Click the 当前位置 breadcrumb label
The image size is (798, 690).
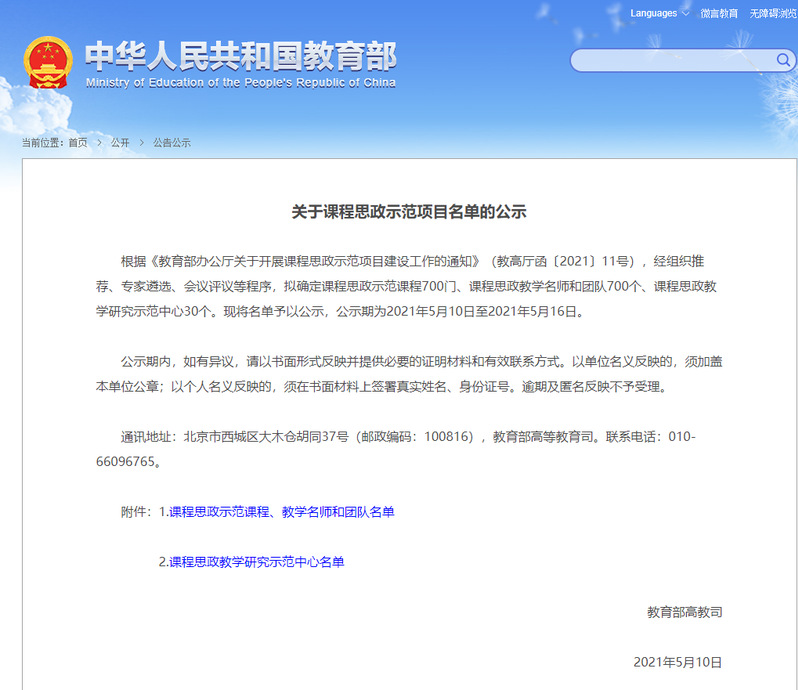(x=43, y=142)
